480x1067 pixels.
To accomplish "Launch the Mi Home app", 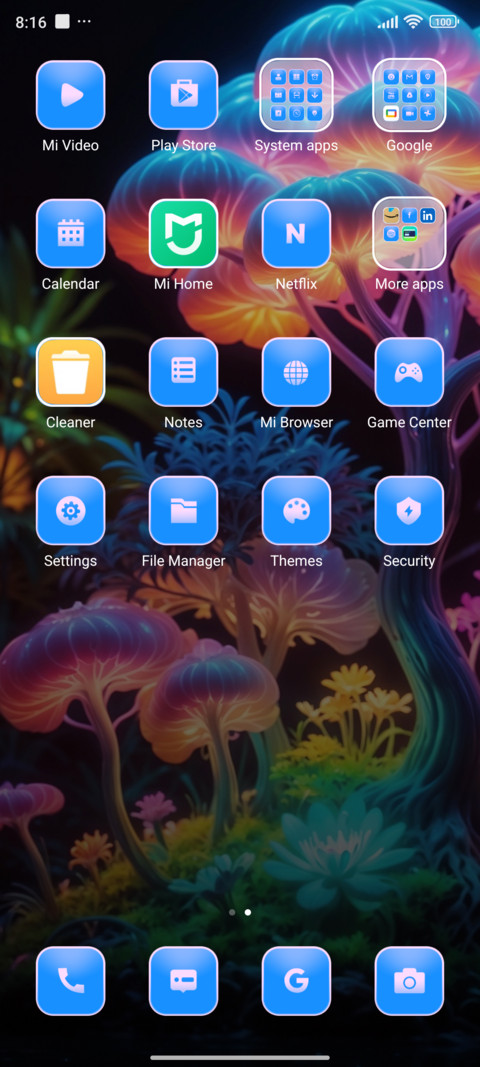I will (x=183, y=233).
